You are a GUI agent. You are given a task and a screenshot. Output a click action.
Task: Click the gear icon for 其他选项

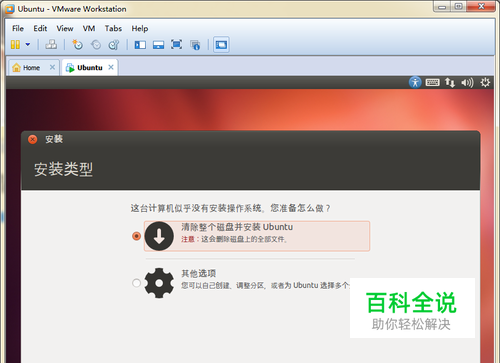click(159, 283)
